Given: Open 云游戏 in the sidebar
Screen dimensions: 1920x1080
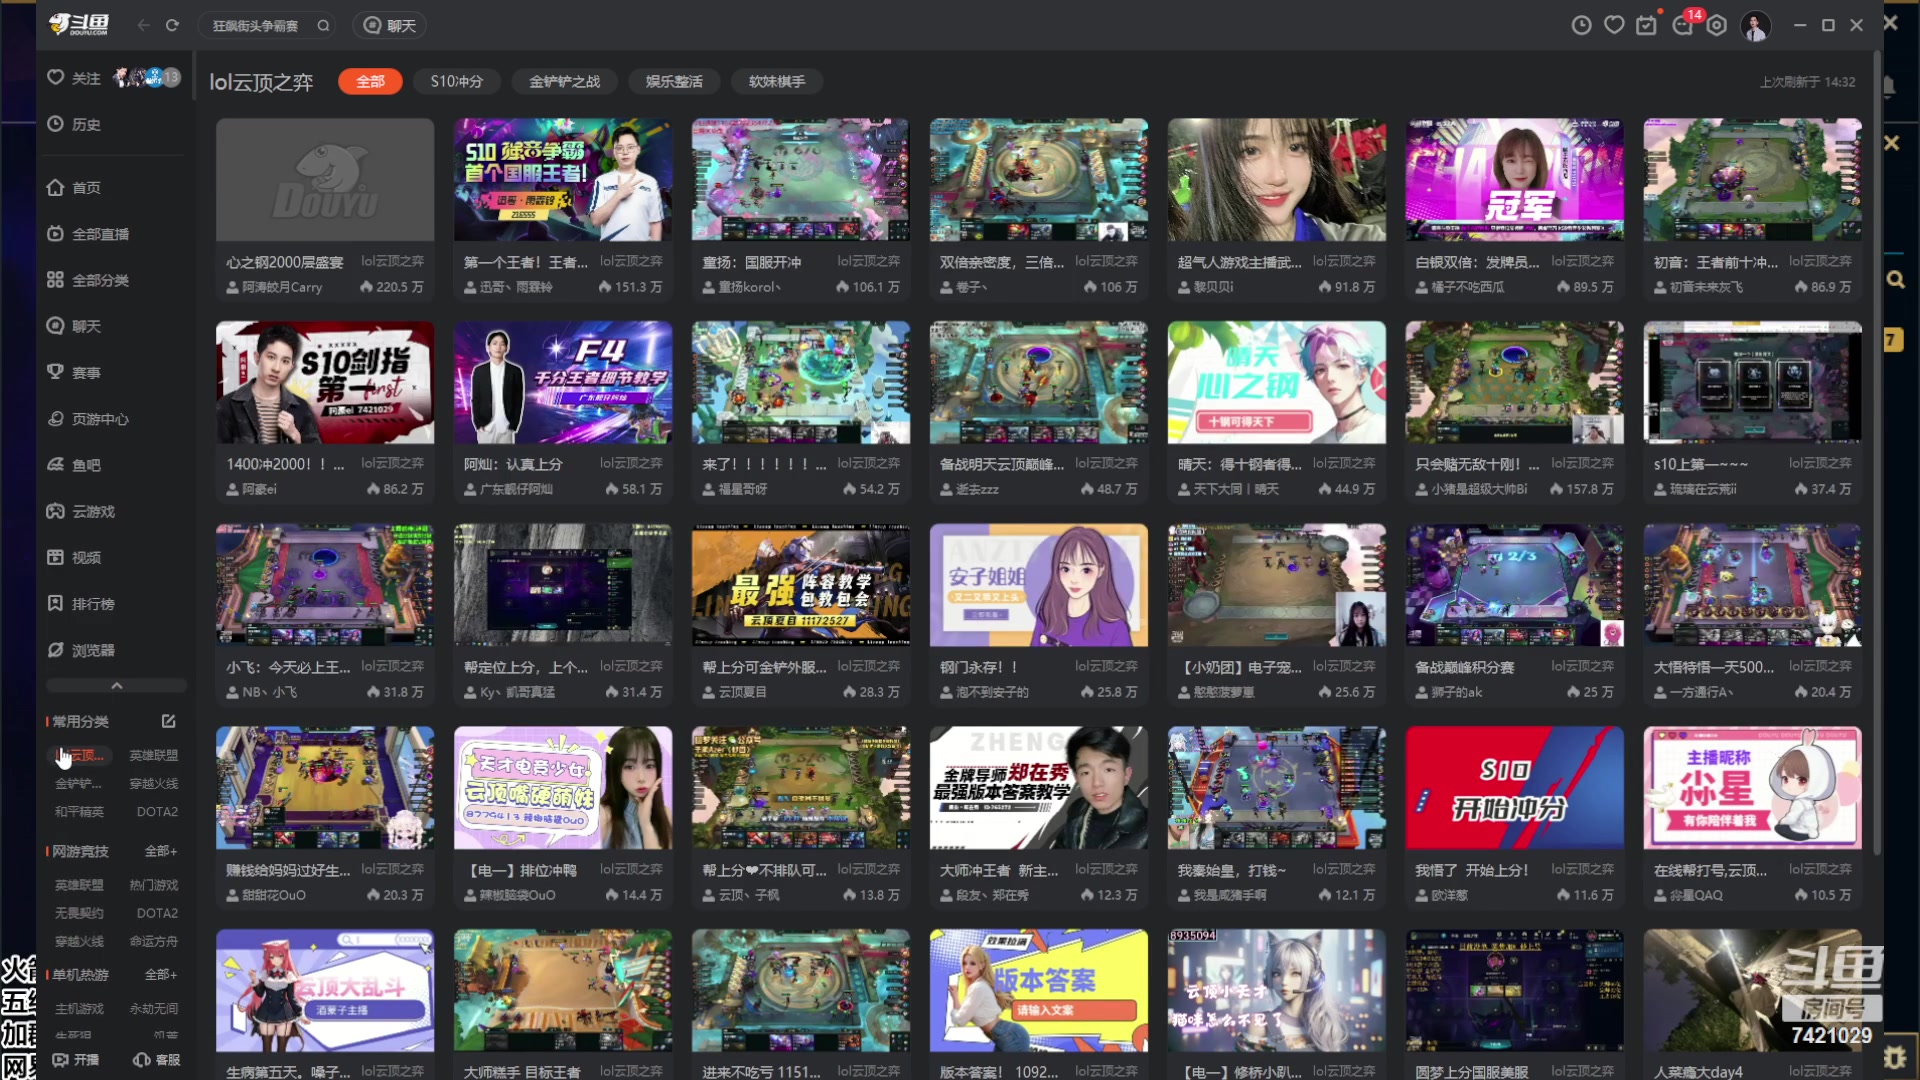Looking at the screenshot, I should (81, 511).
